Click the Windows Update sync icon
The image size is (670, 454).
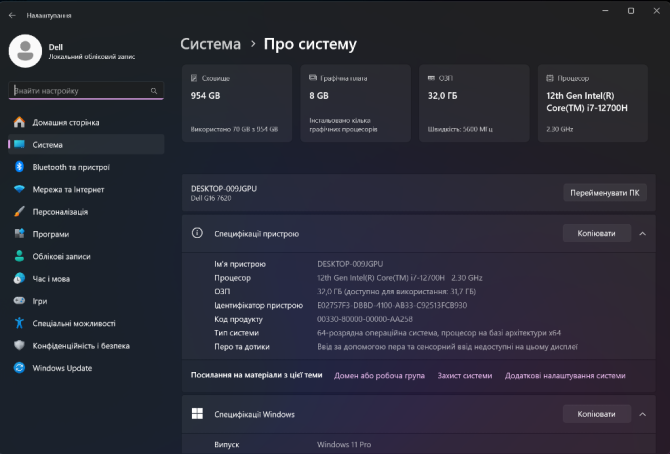tap(19, 368)
